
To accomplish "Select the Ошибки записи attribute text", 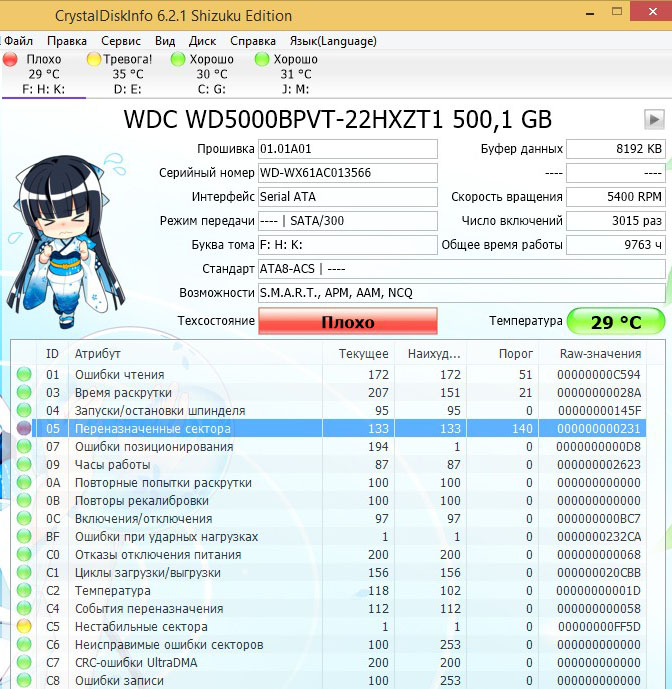I will click(x=119, y=681).
